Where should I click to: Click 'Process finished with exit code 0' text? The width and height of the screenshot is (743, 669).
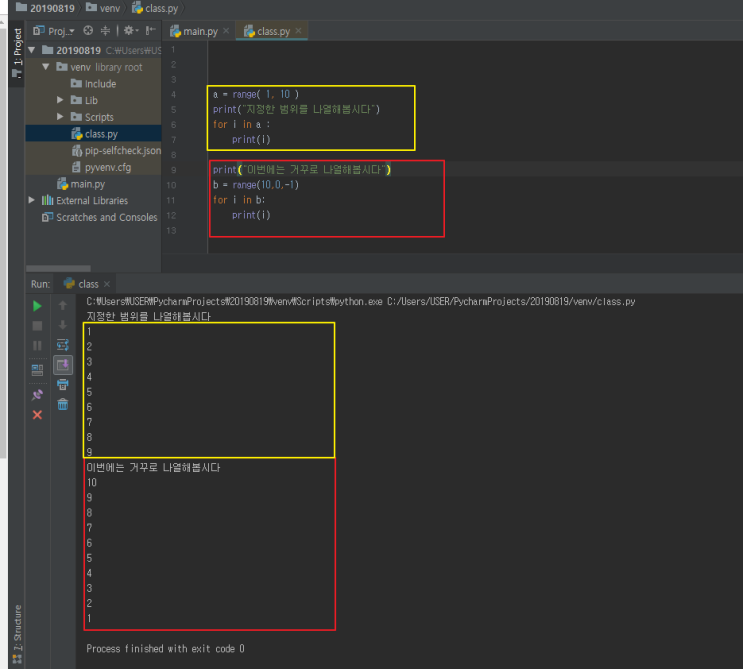tap(165, 649)
